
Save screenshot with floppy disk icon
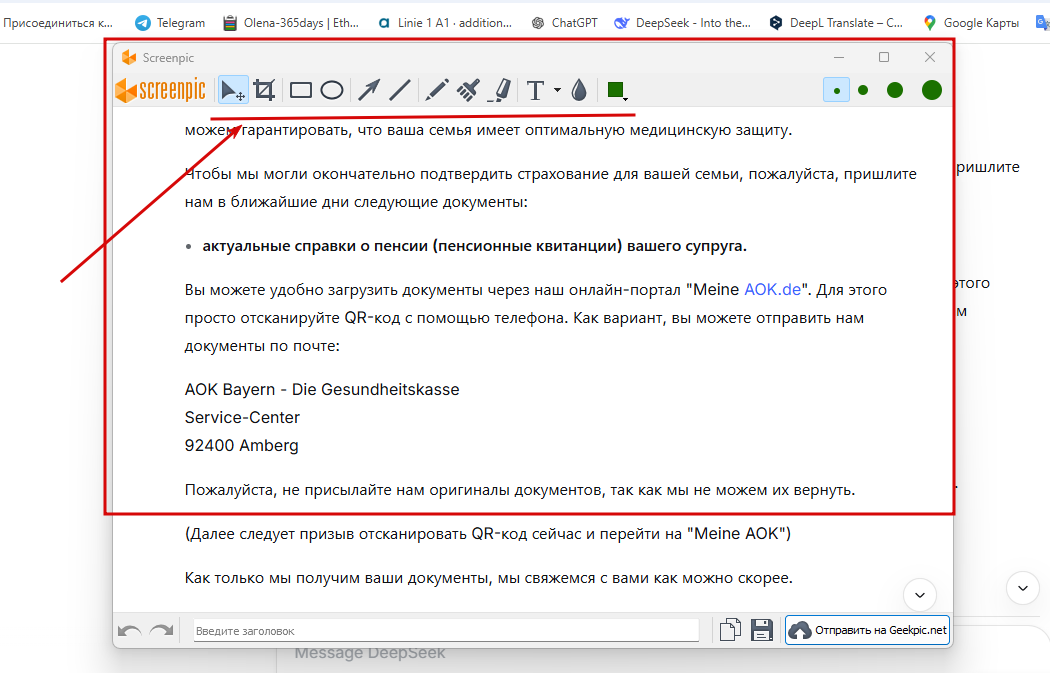(761, 630)
